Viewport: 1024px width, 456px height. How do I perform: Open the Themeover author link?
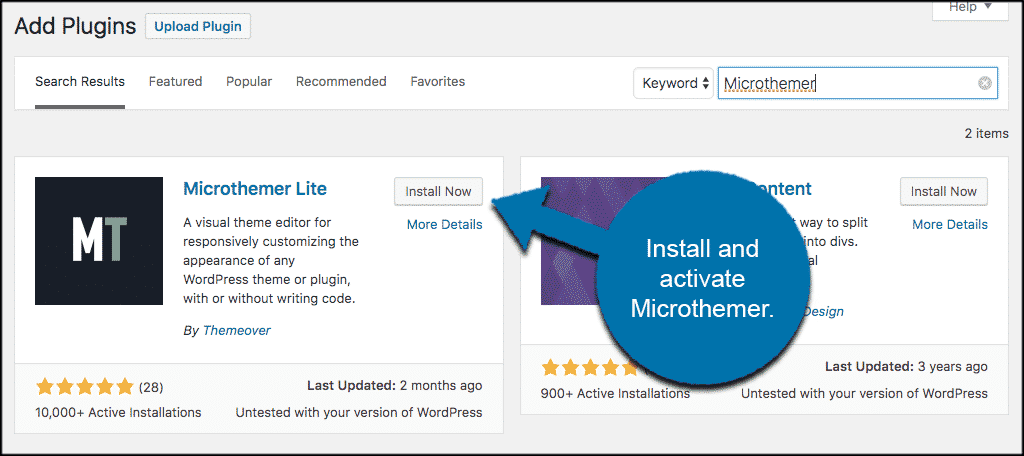236,331
